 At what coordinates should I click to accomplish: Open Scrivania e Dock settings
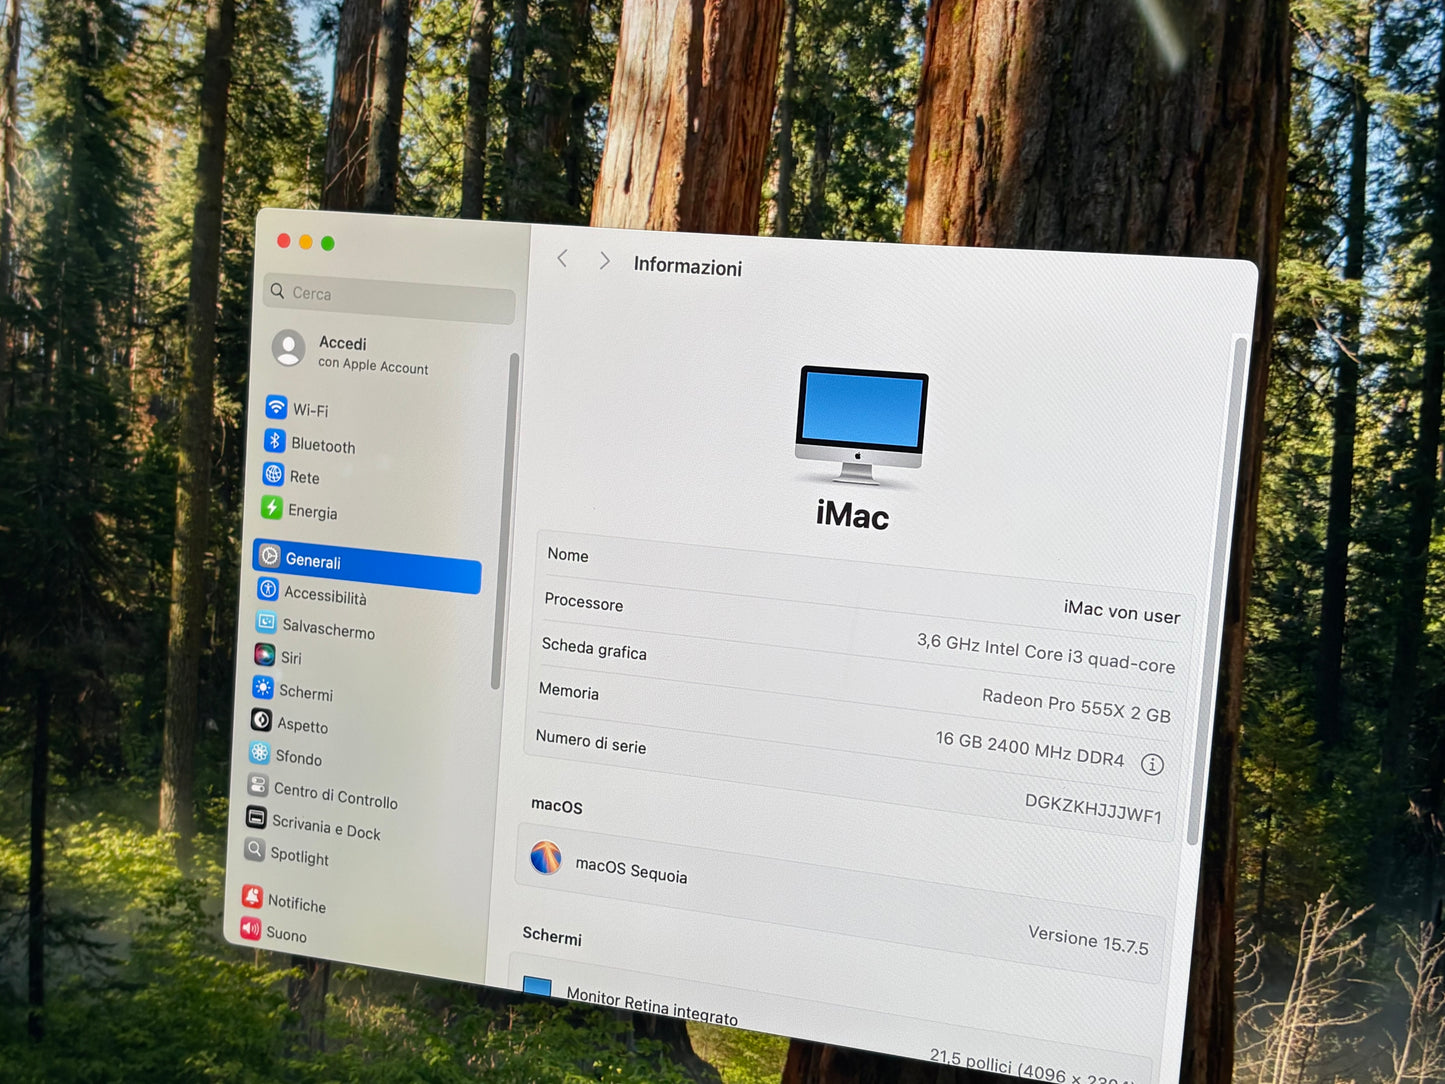pyautogui.click(x=258, y=820)
